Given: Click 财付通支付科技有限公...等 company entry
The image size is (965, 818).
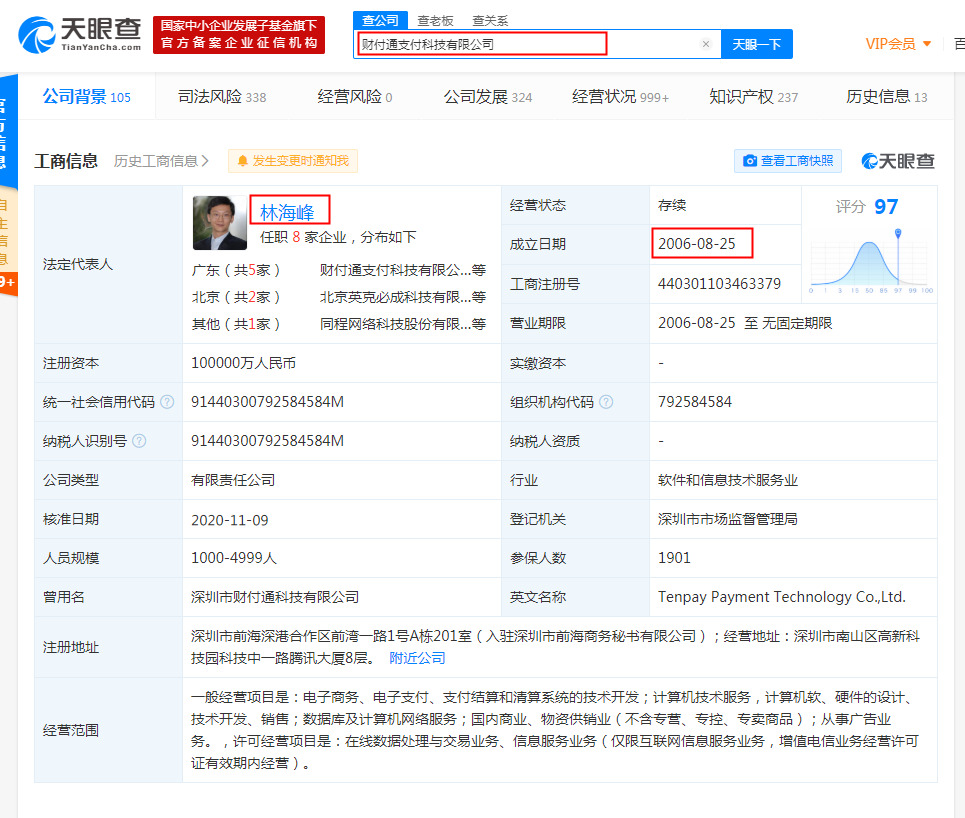Looking at the screenshot, I should click(402, 270).
